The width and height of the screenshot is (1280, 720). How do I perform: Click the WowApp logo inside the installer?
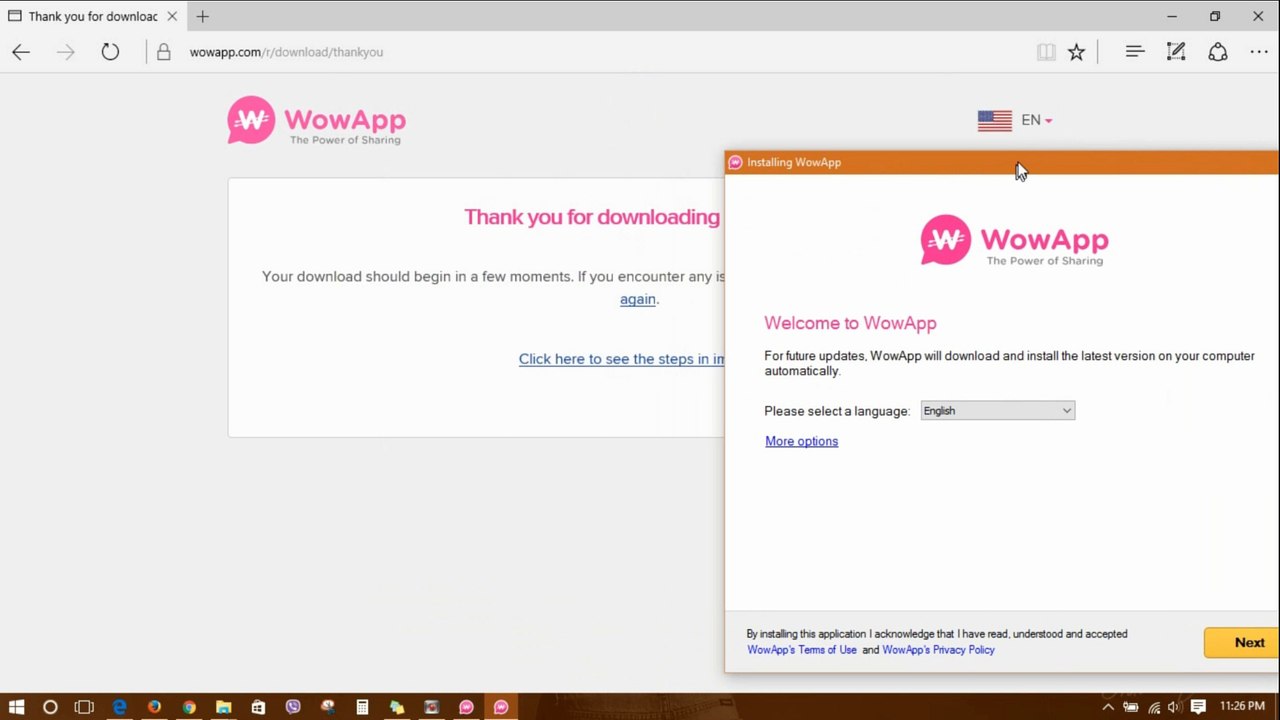(x=1014, y=241)
